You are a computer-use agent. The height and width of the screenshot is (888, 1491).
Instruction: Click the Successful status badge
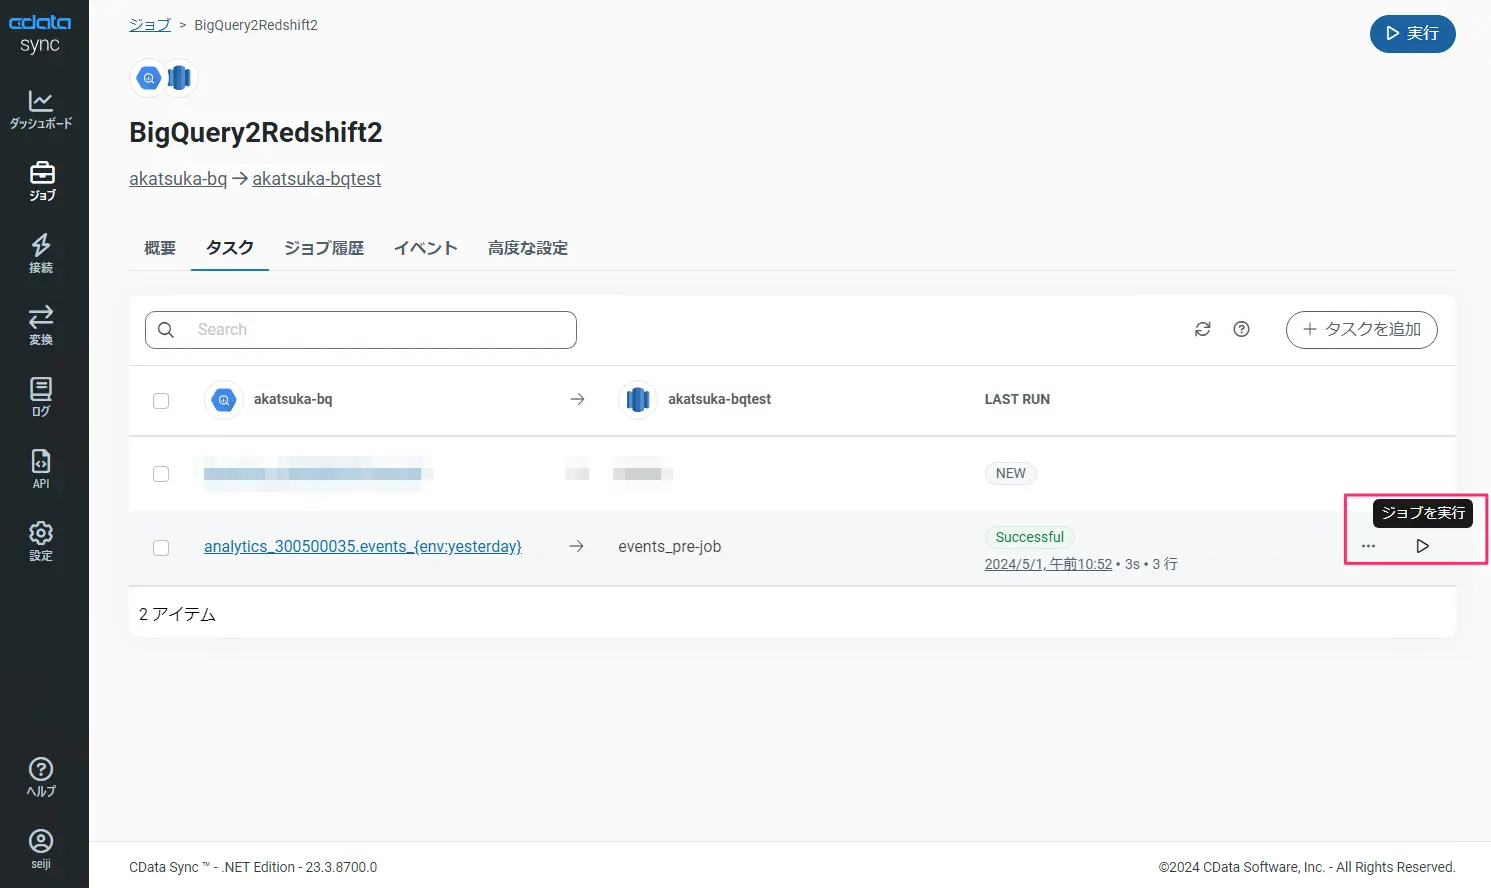point(1030,537)
